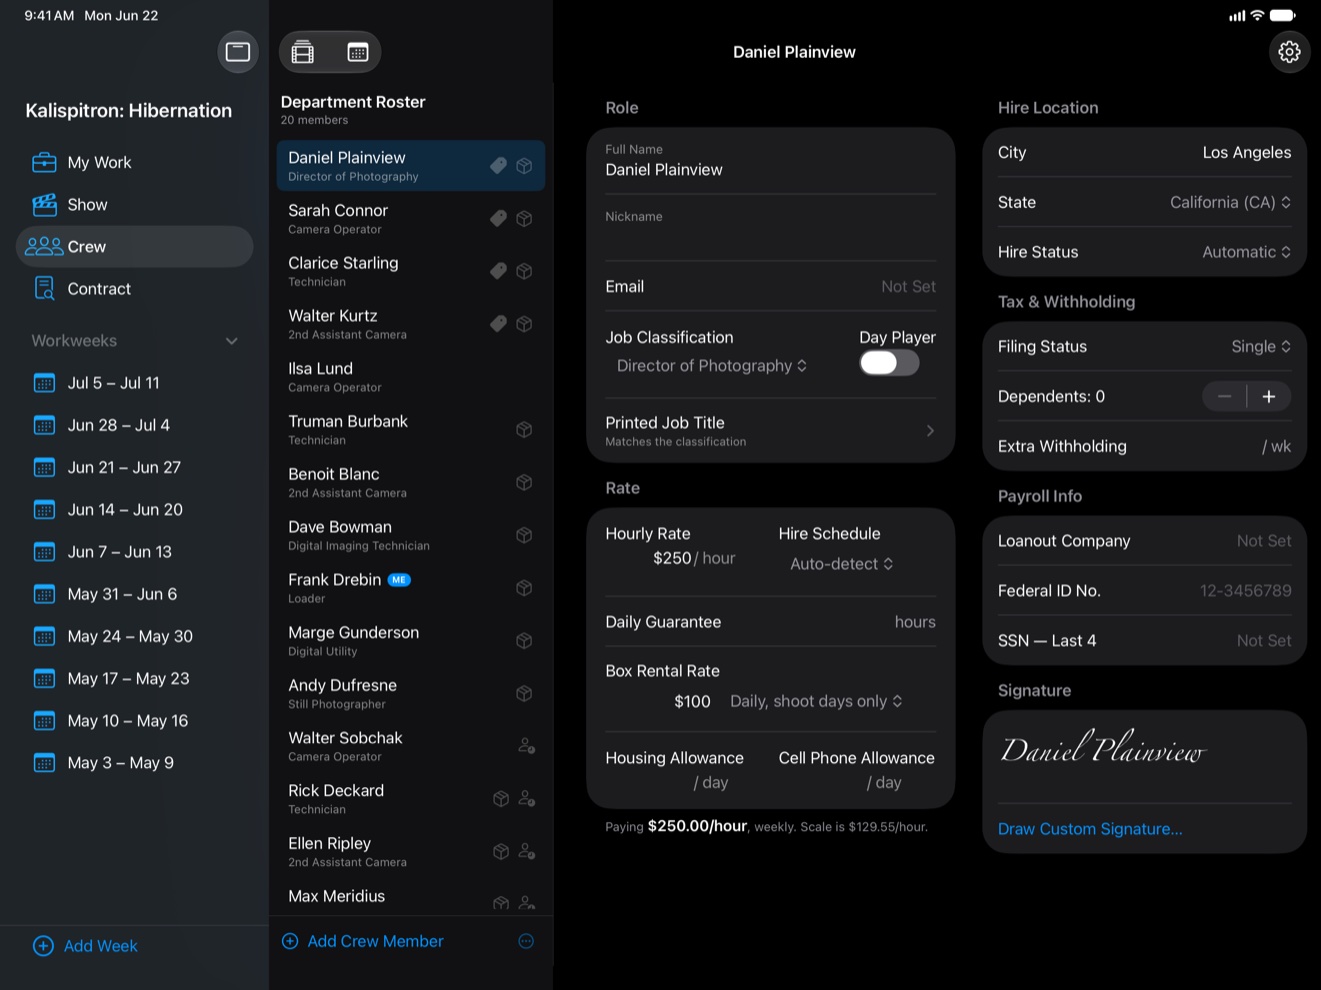Viewport: 1321px width, 990px height.
Task: Click Add Crew Member
Action: (x=363, y=941)
